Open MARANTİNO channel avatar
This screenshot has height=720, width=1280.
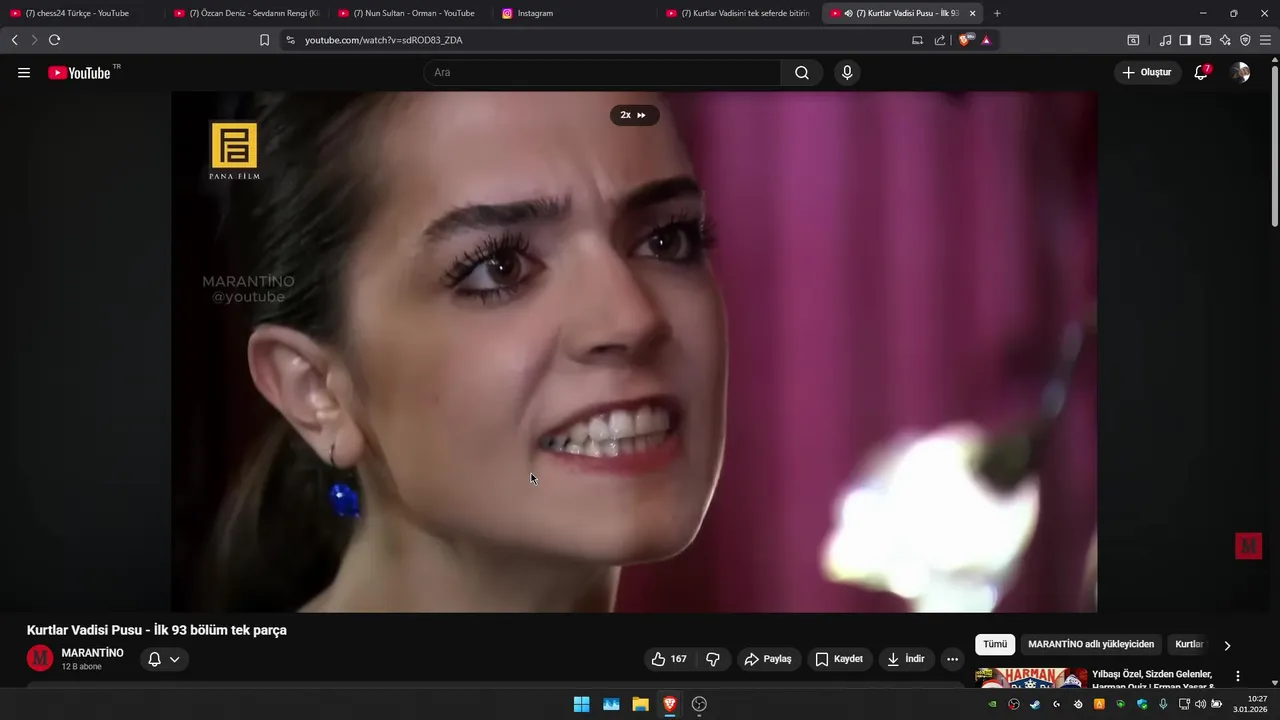[x=40, y=658]
